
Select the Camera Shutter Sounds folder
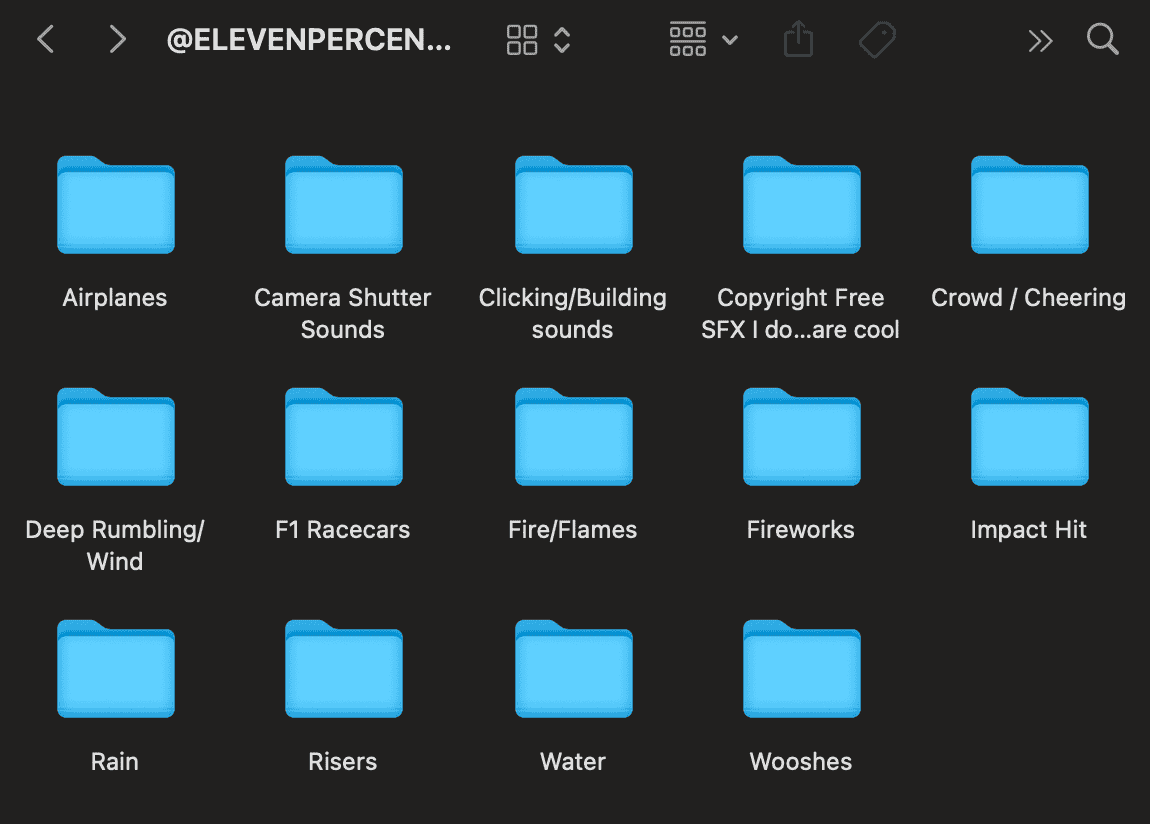pos(343,205)
